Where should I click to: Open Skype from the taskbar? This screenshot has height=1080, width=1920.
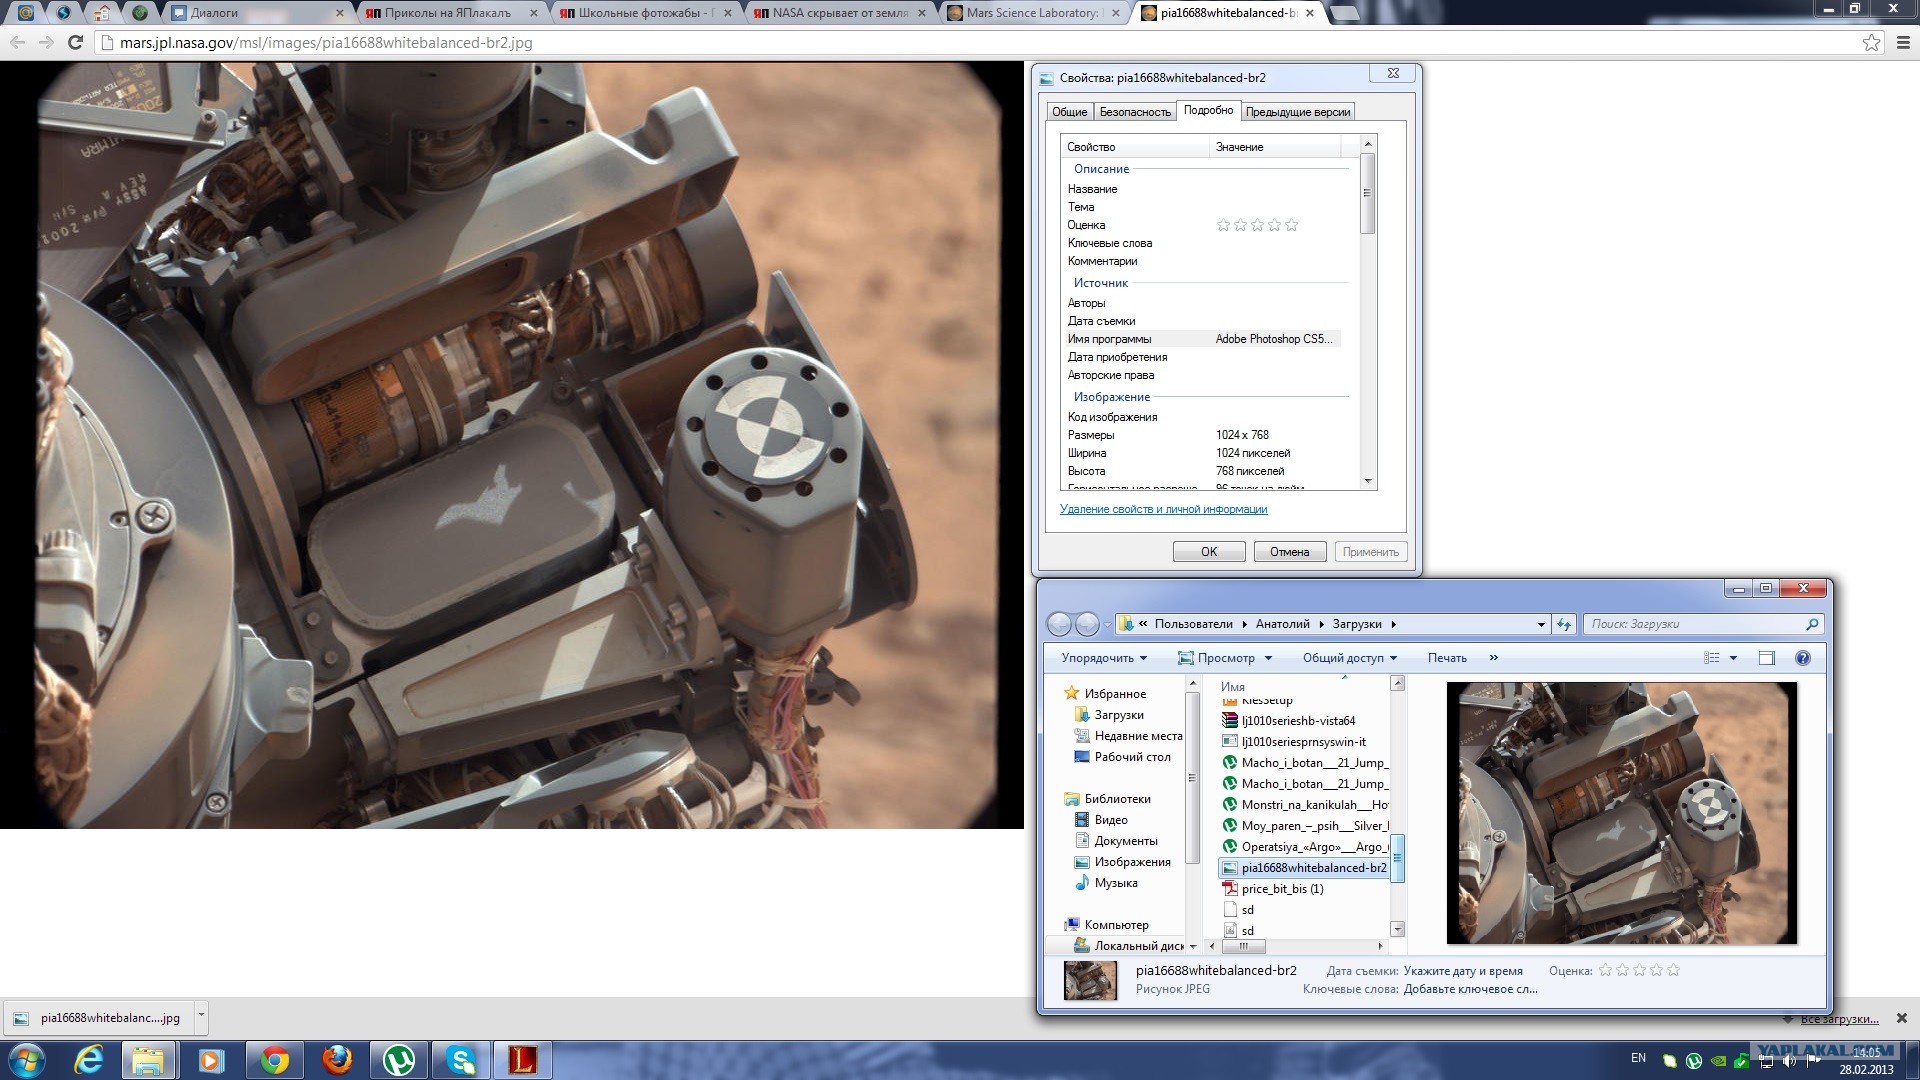pyautogui.click(x=461, y=1059)
